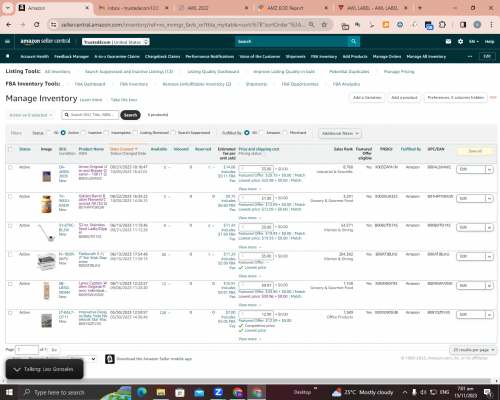Open the Chrome three-dot menu
This screenshot has width=500, height=400.
pyautogui.click(x=491, y=25)
